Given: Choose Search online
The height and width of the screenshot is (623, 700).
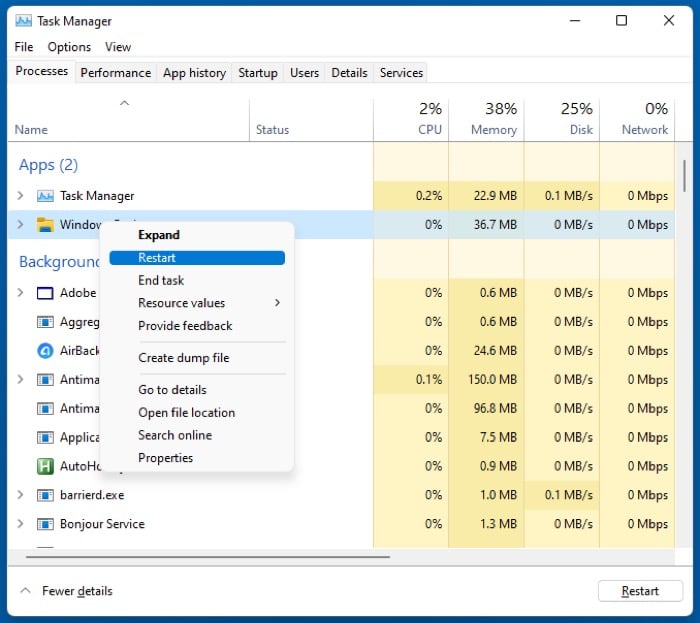Looking at the screenshot, I should [x=197, y=436].
